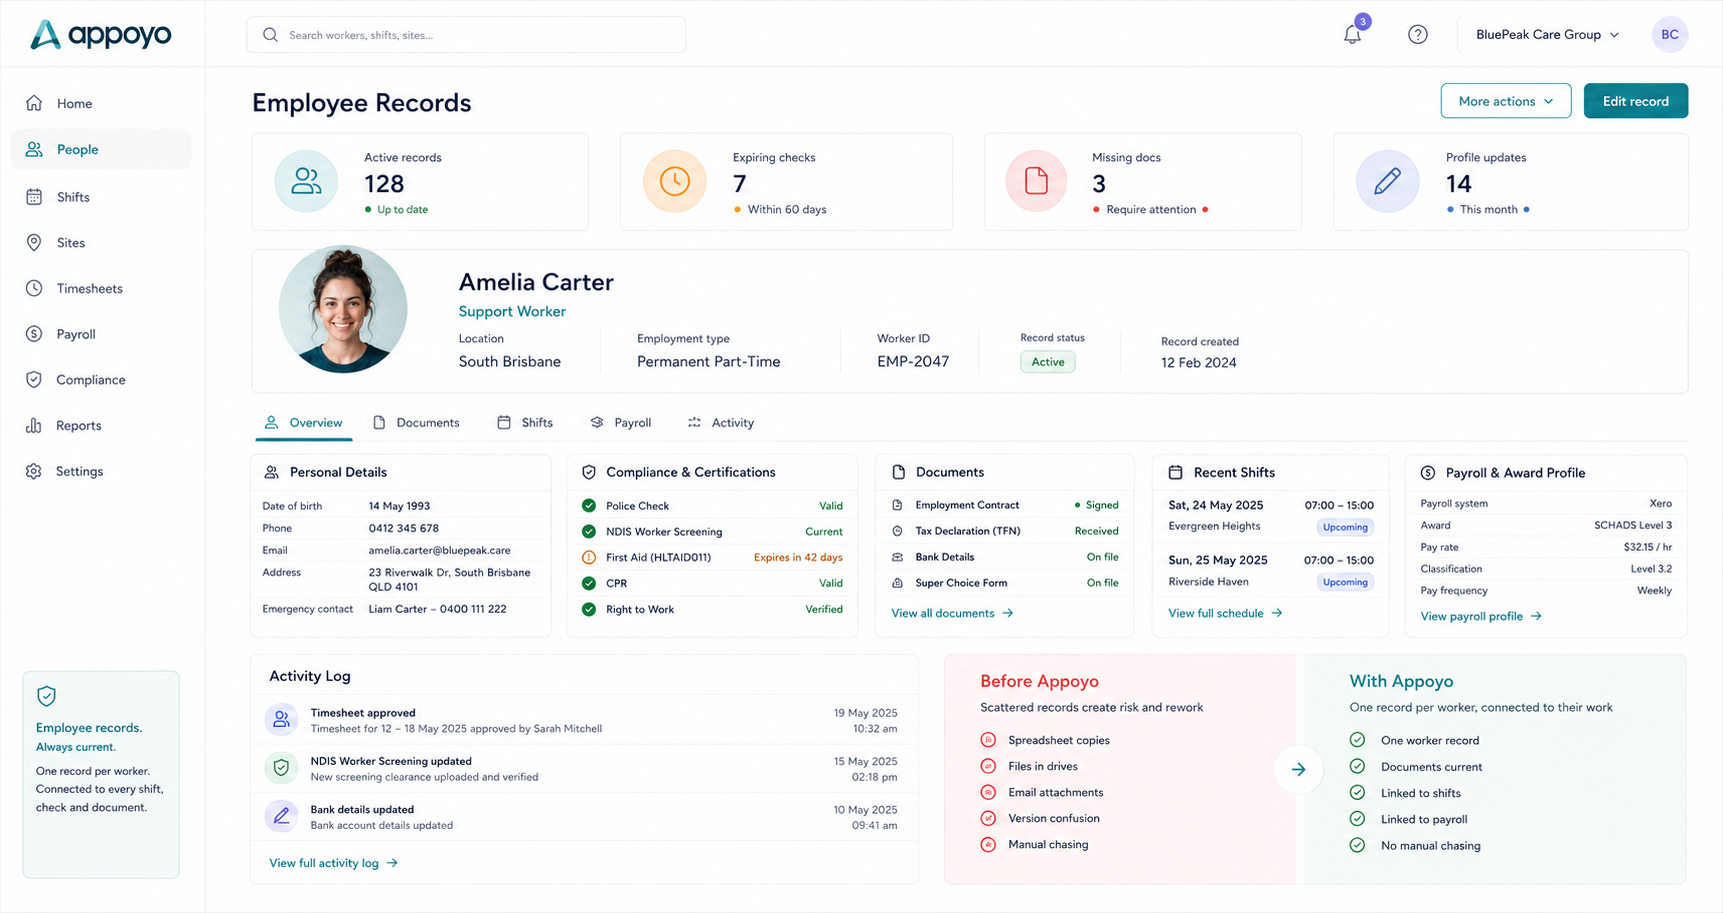
Task: Open the Settings gear icon in sidebar
Action: point(34,471)
